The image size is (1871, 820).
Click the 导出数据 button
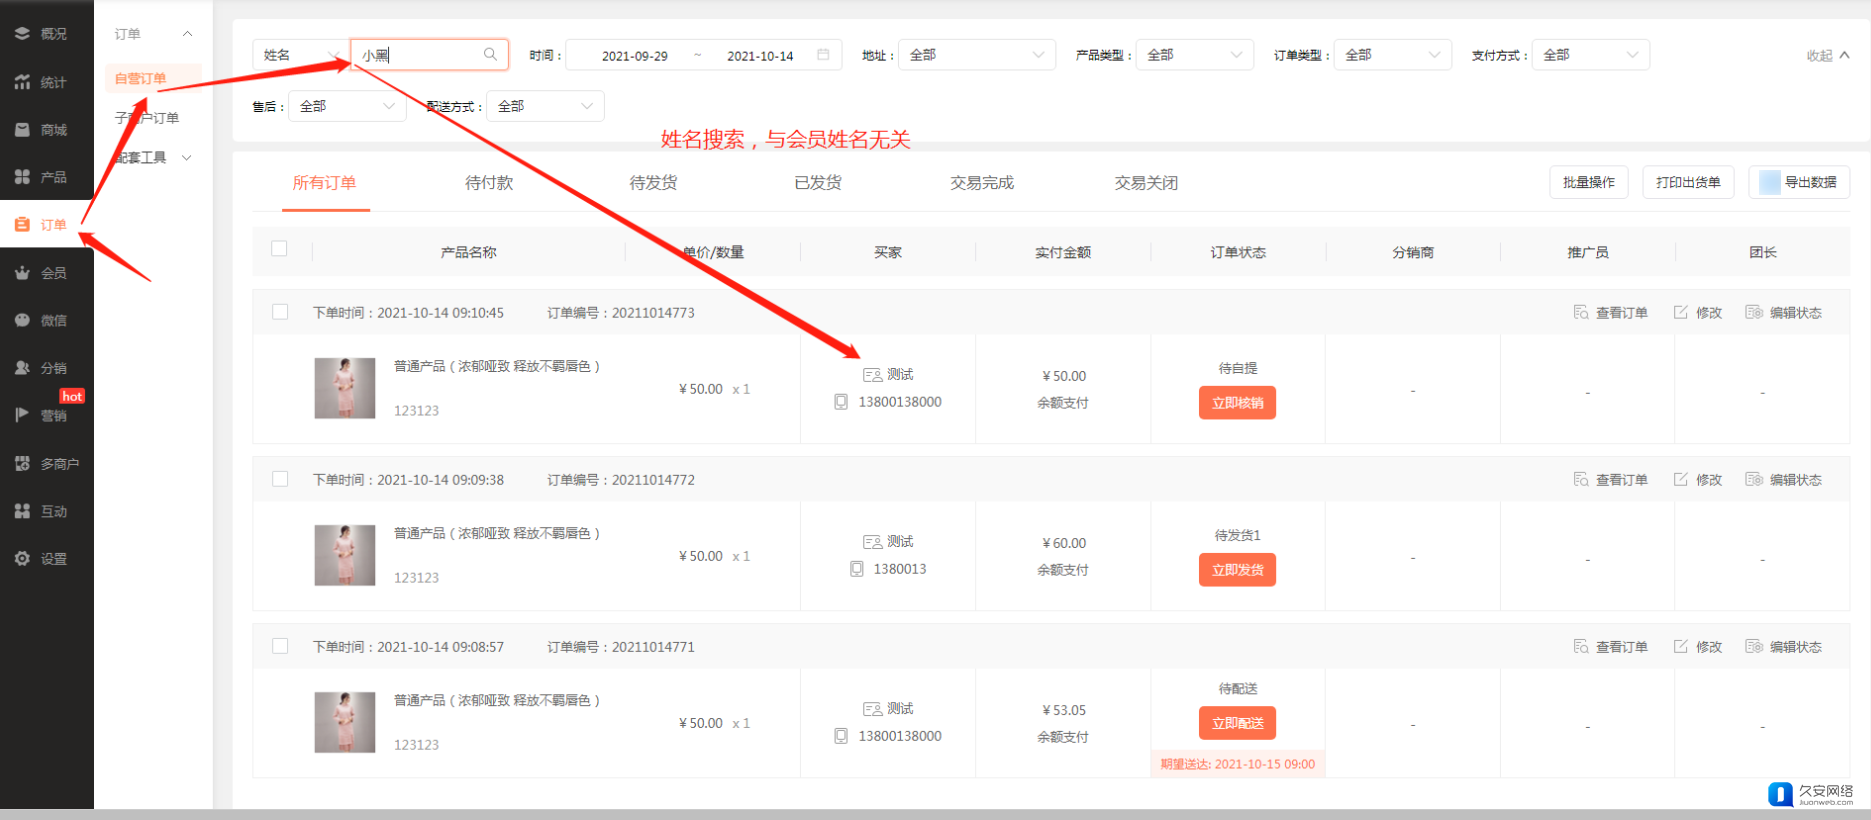point(1799,182)
